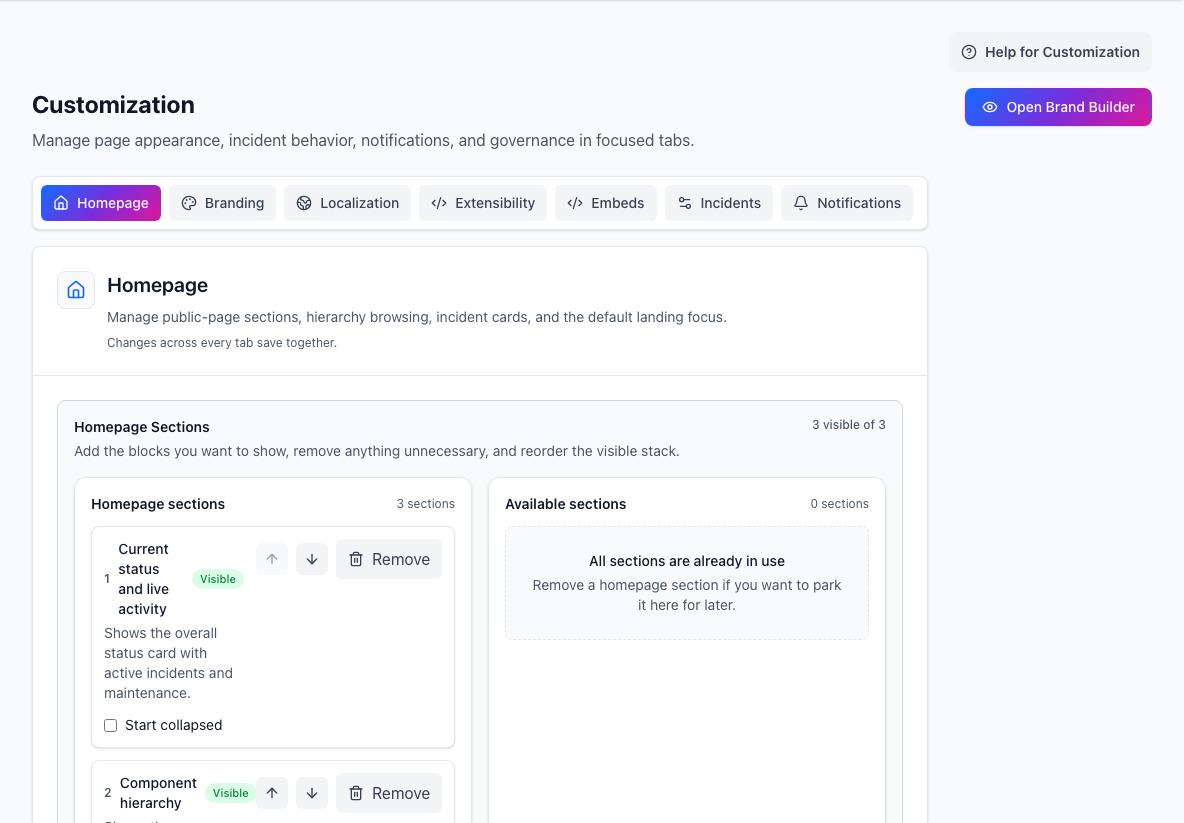This screenshot has height=823, width=1184.
Task: Click the '3 visible of 3' counter
Action: tap(849, 425)
